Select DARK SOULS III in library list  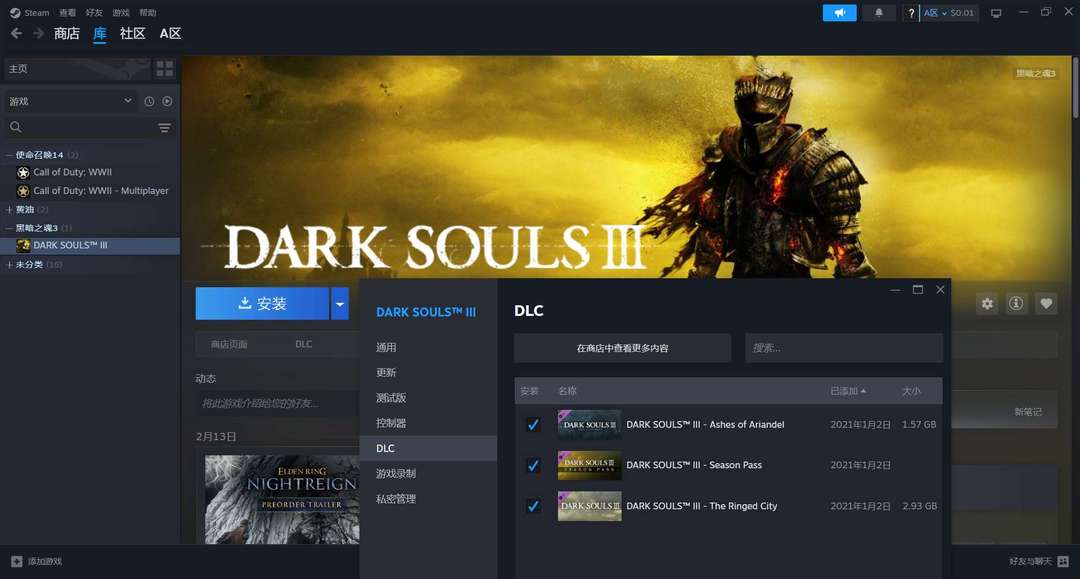pyautogui.click(x=90, y=246)
